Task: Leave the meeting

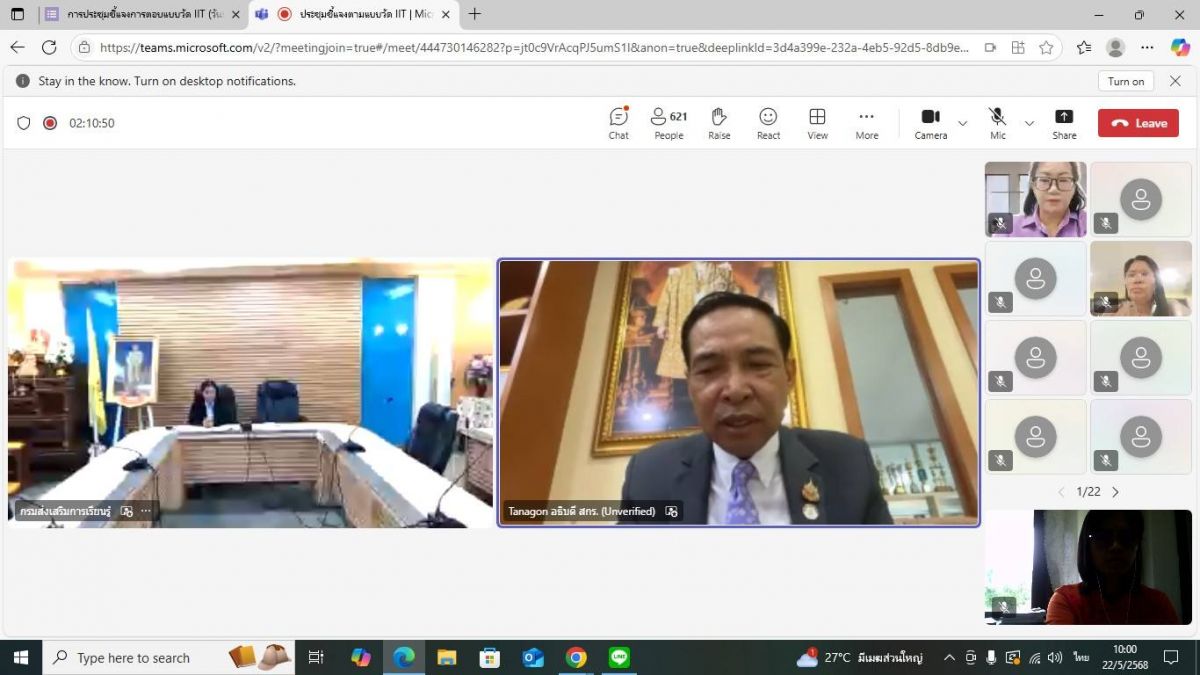Action: pyautogui.click(x=1138, y=123)
